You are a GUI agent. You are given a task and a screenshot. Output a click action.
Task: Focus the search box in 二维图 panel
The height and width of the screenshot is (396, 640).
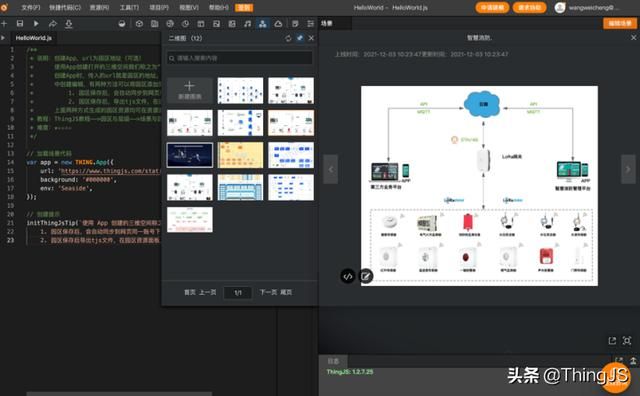coord(240,58)
